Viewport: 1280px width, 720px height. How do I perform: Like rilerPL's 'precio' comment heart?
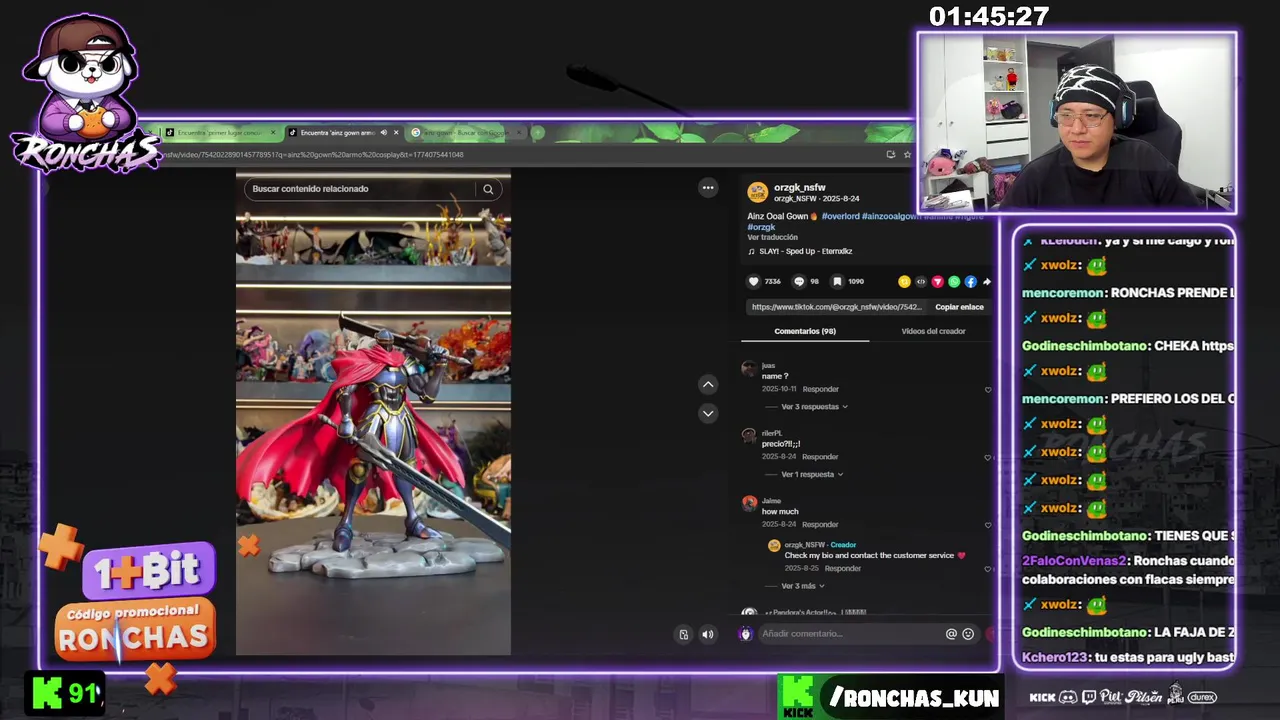click(x=988, y=458)
